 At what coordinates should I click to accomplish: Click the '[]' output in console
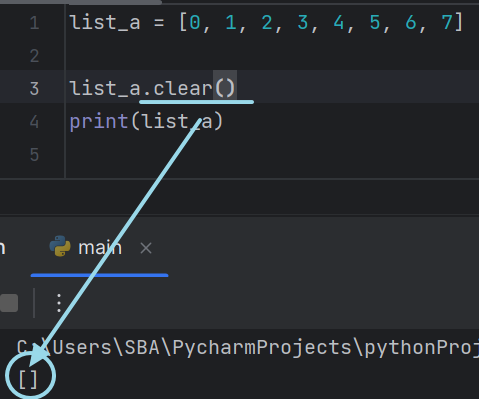[28, 379]
